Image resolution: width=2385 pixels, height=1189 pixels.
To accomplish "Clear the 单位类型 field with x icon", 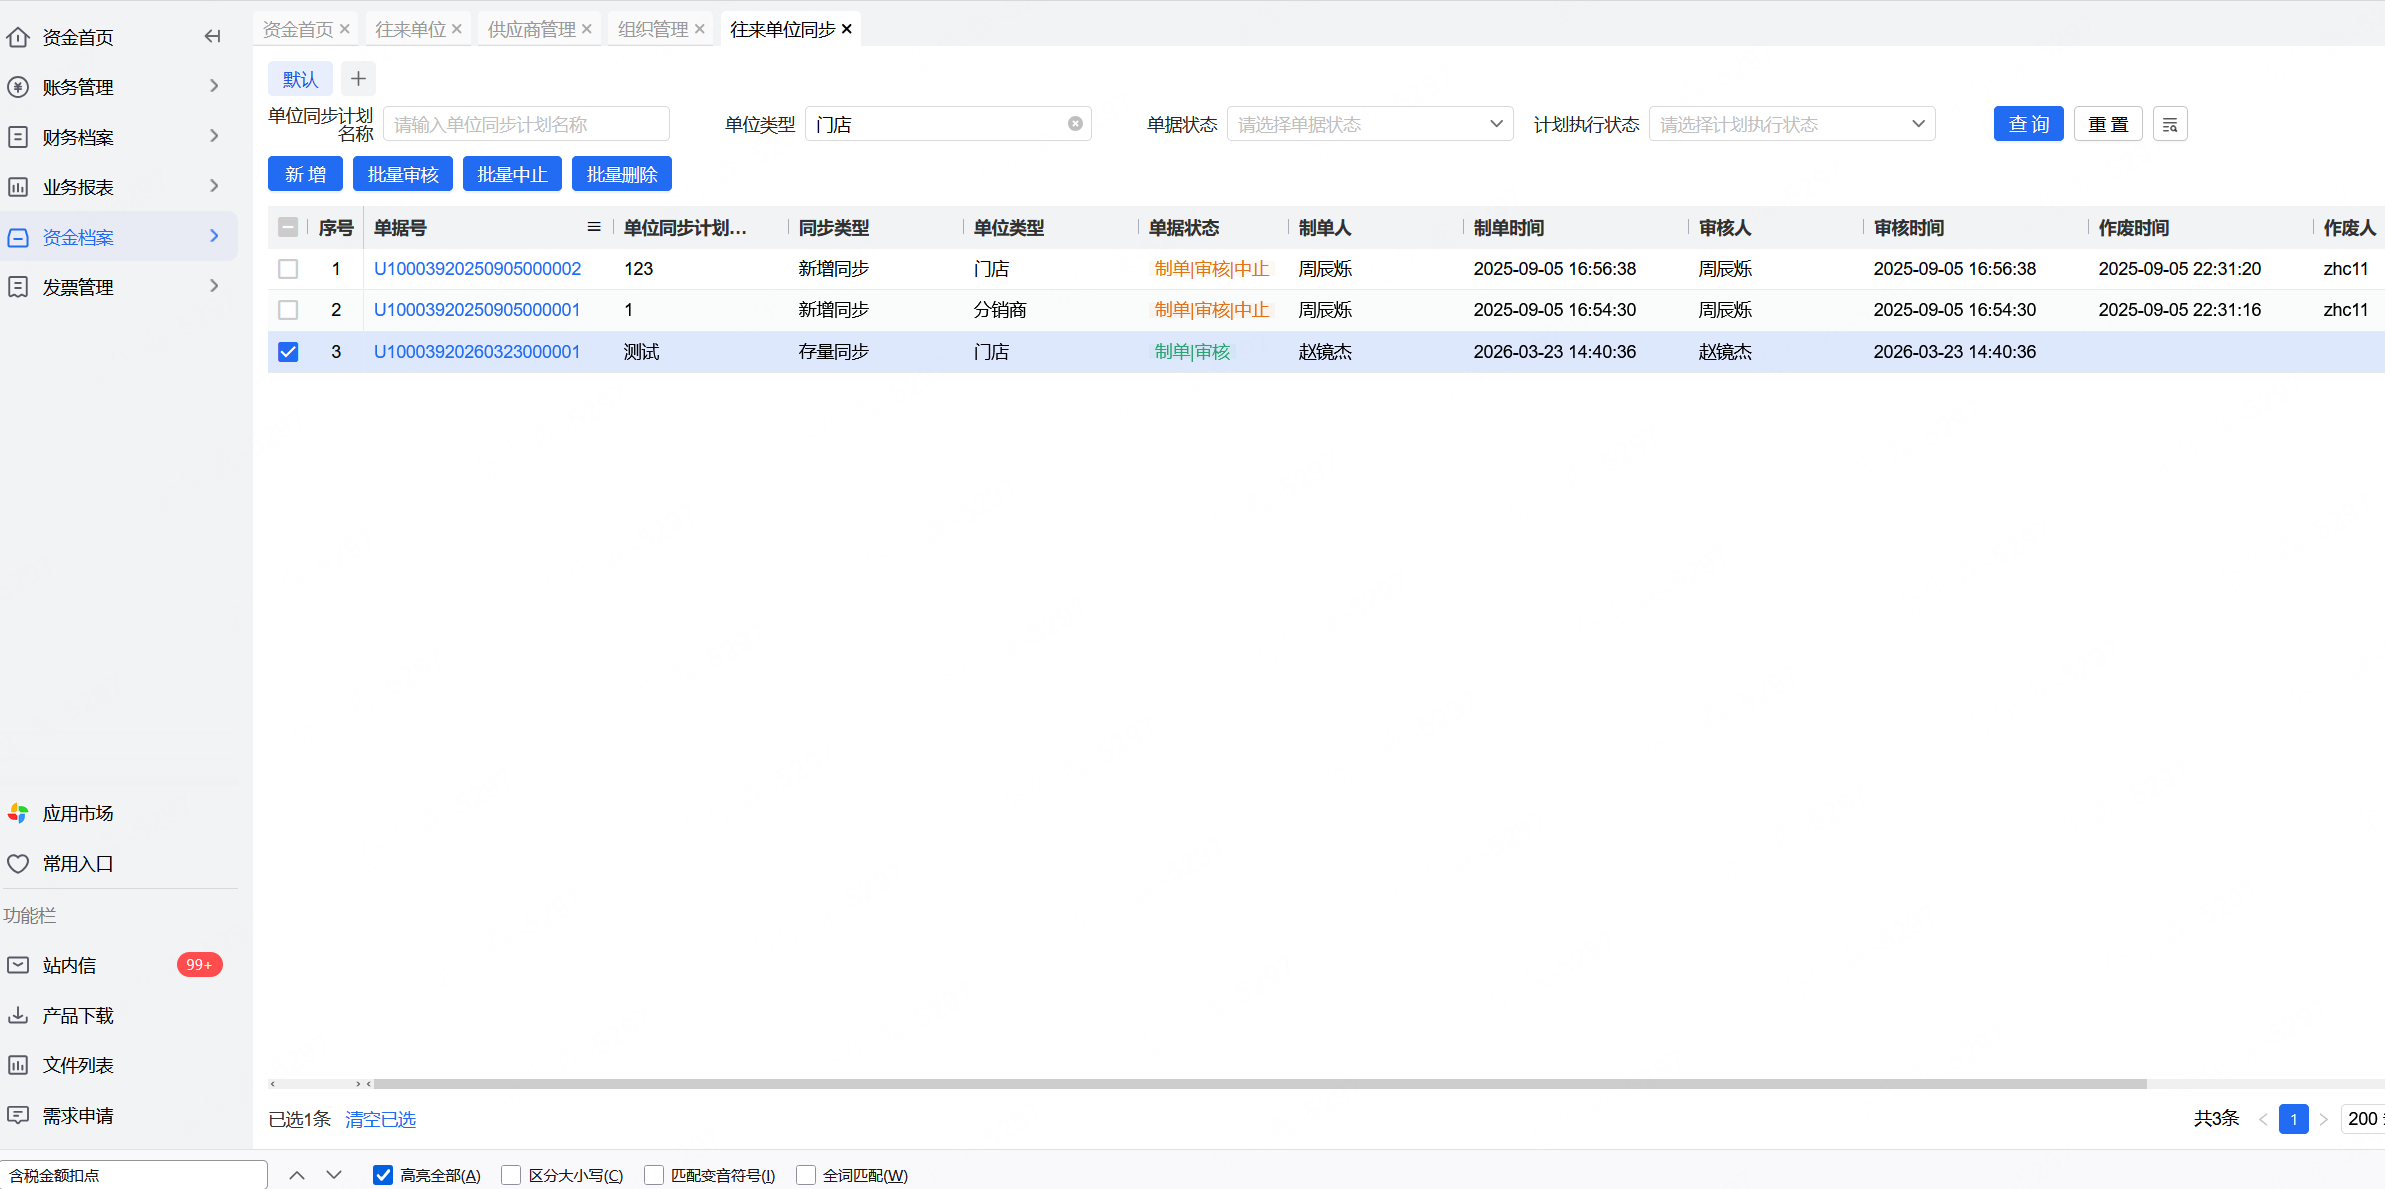I will click(x=1075, y=124).
